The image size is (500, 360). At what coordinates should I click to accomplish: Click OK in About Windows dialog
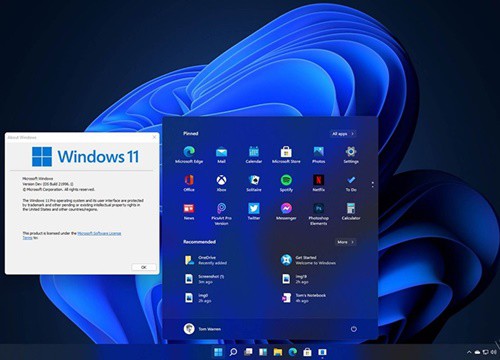click(x=144, y=267)
